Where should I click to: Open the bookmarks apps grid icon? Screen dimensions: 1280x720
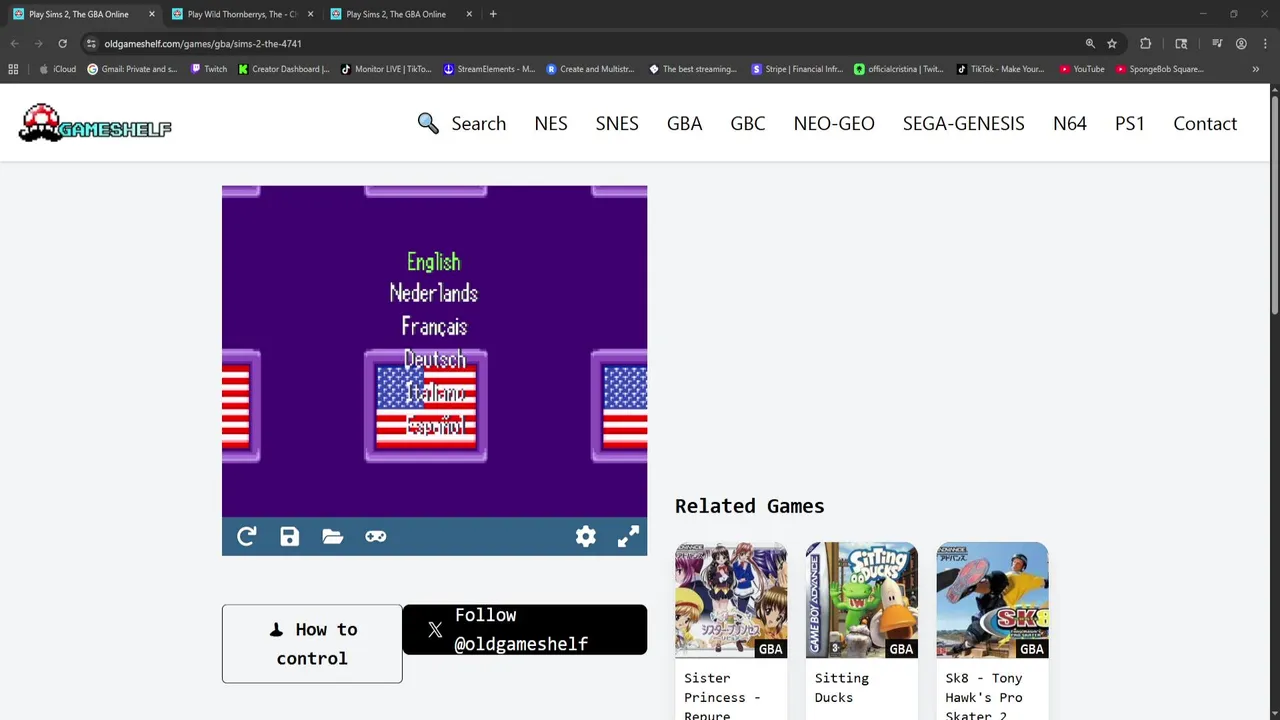(x=13, y=69)
